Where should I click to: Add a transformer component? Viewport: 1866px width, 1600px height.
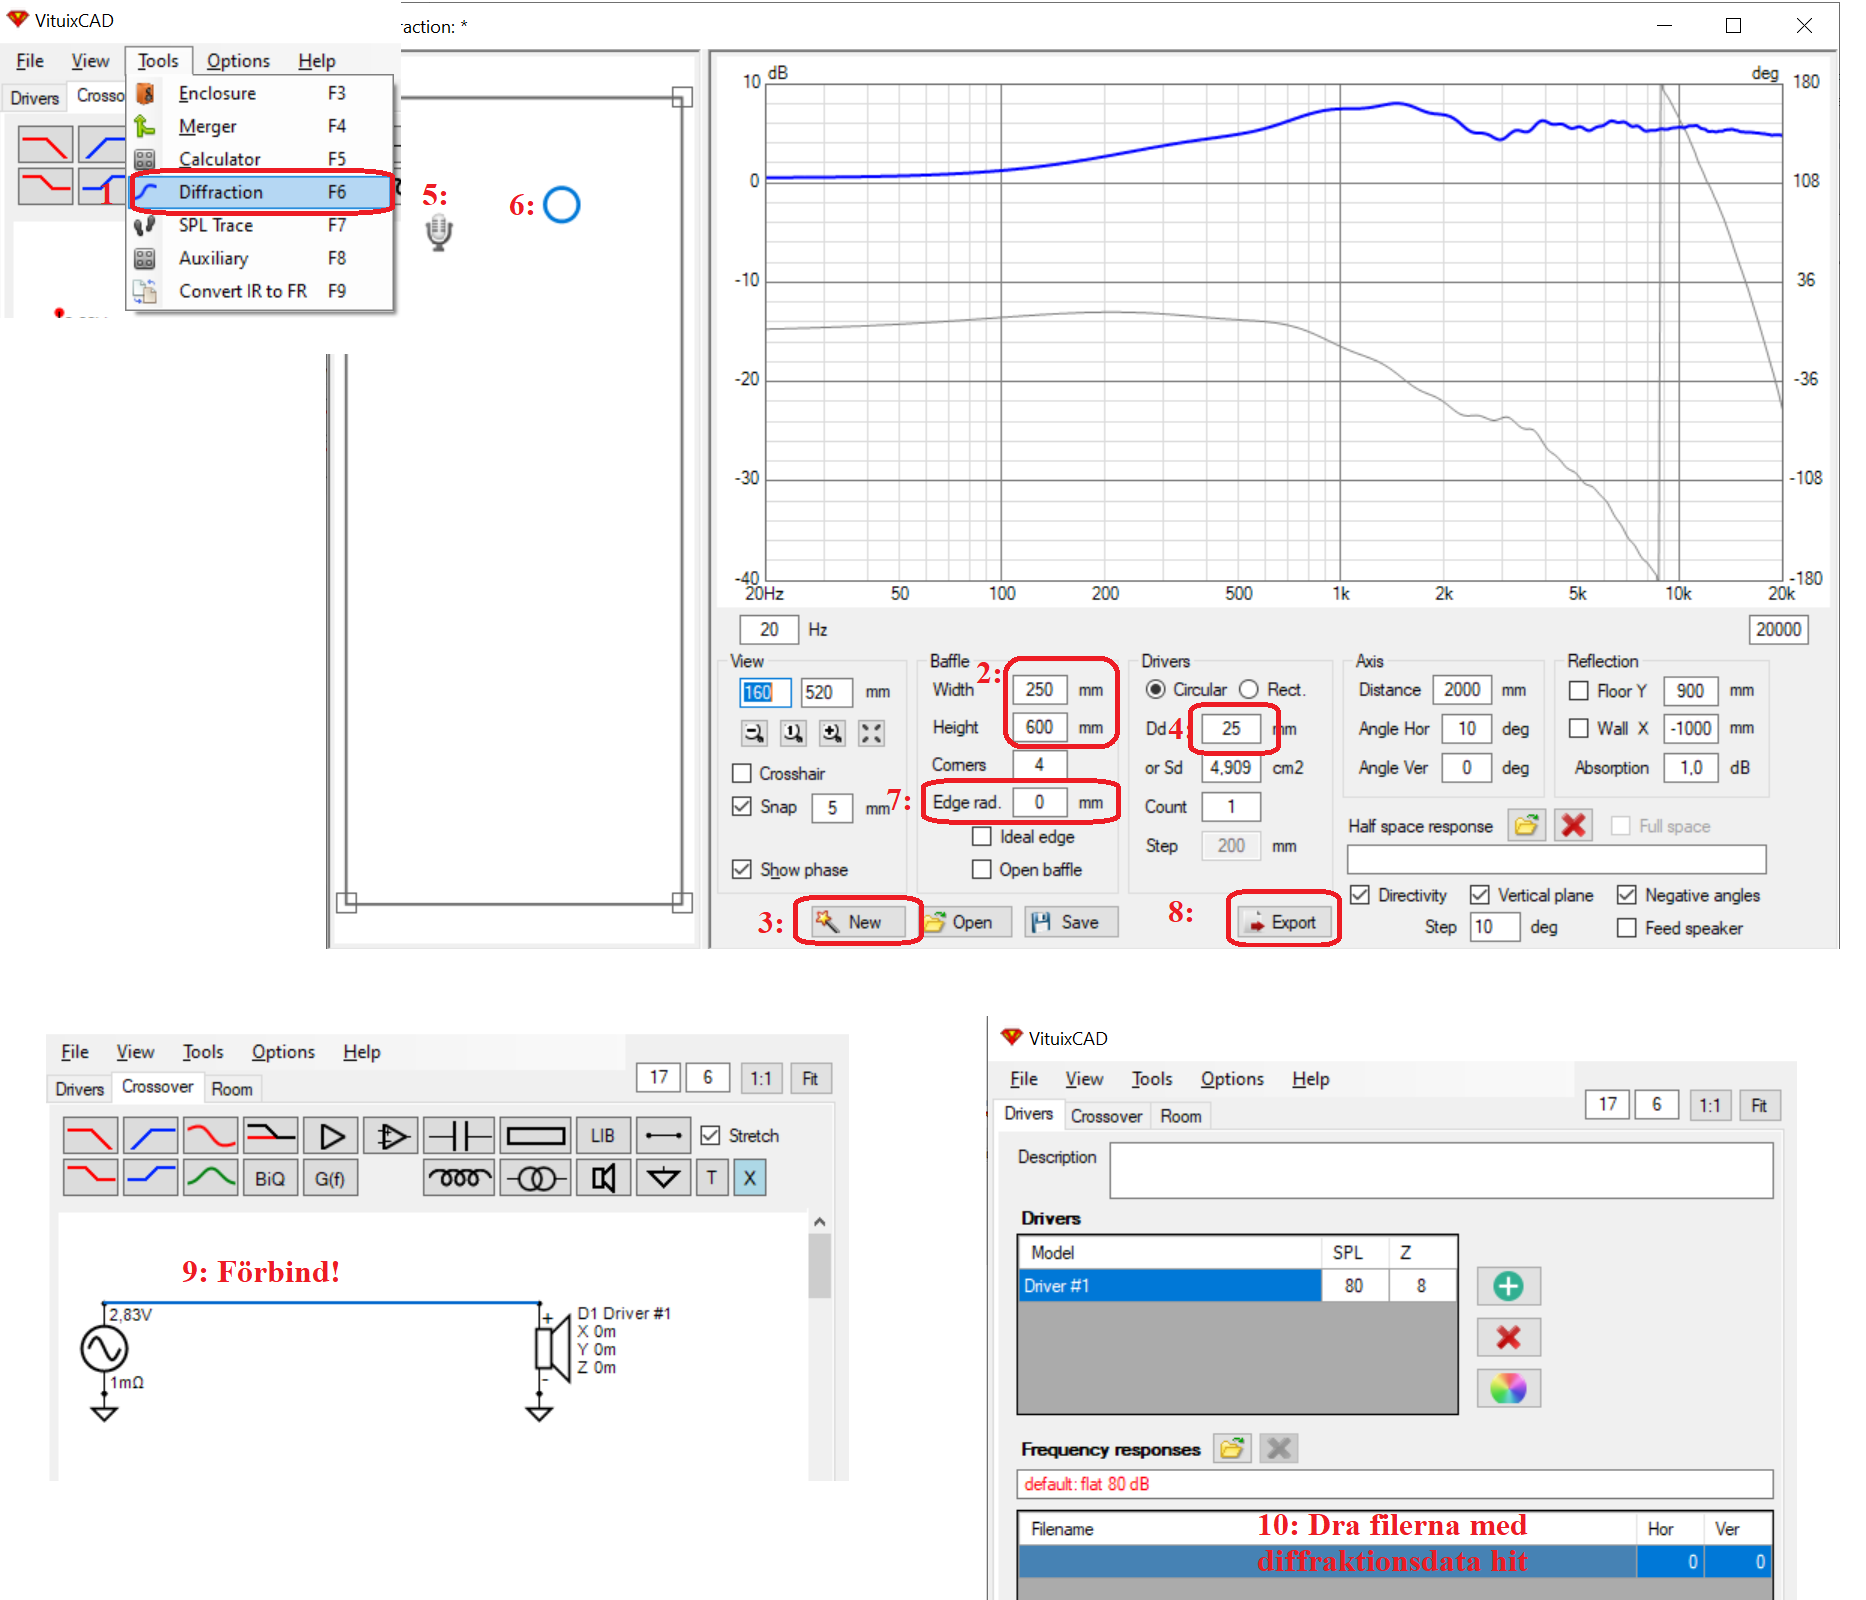(x=536, y=1178)
